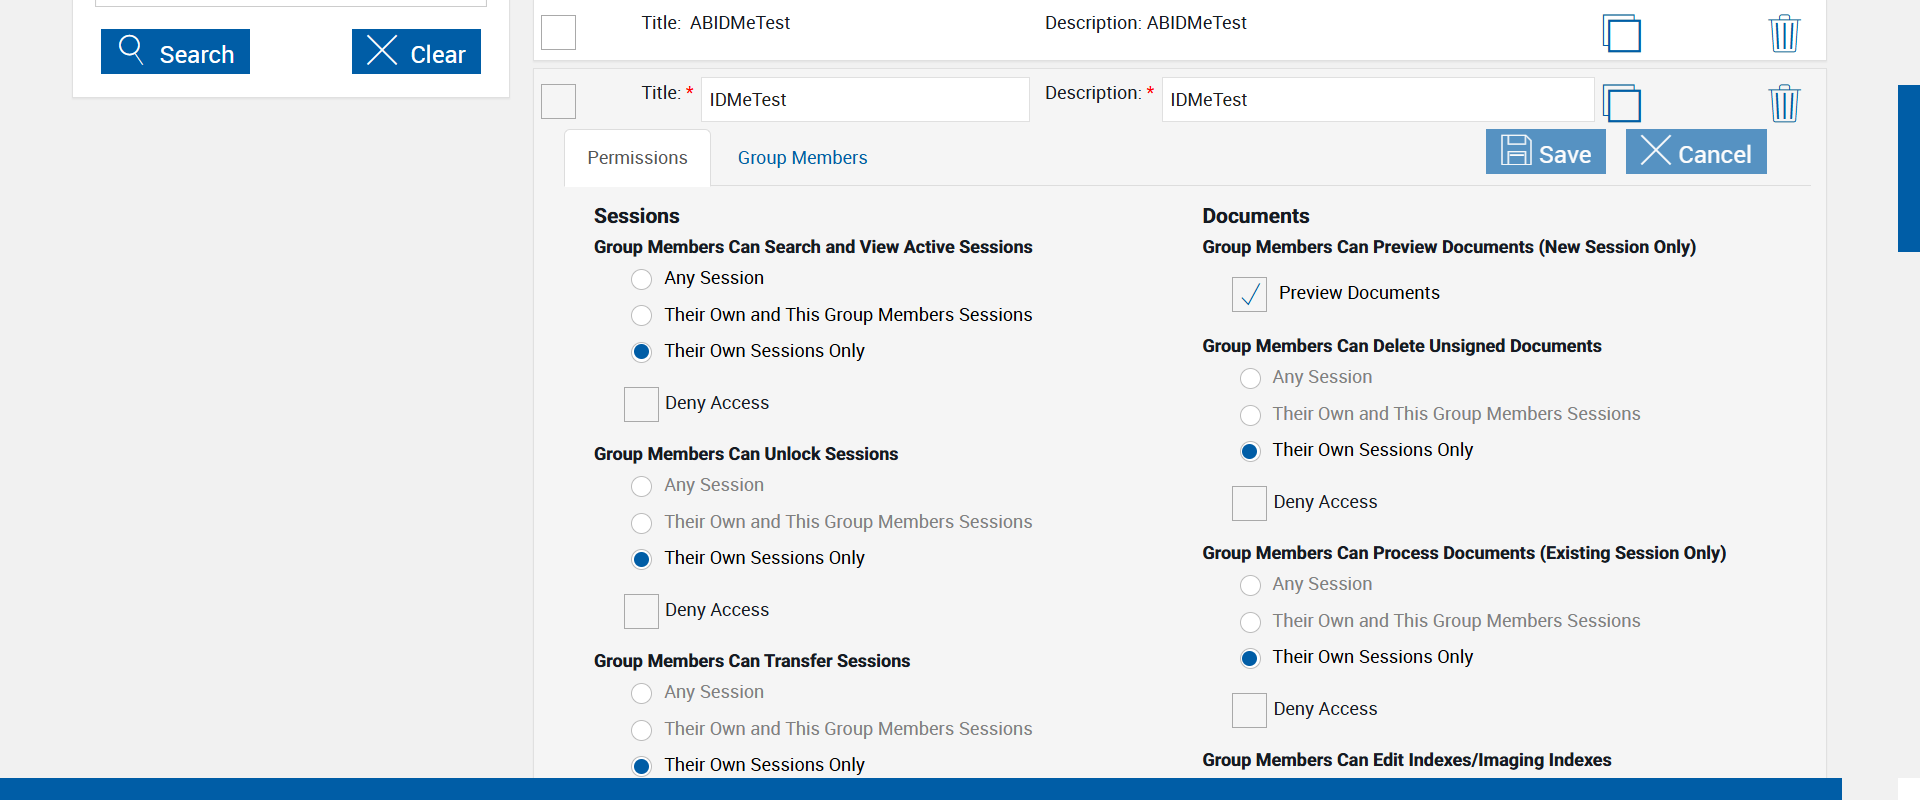Enable Deny Access for Unlock Sessions
1920x800 pixels.
coord(641,611)
